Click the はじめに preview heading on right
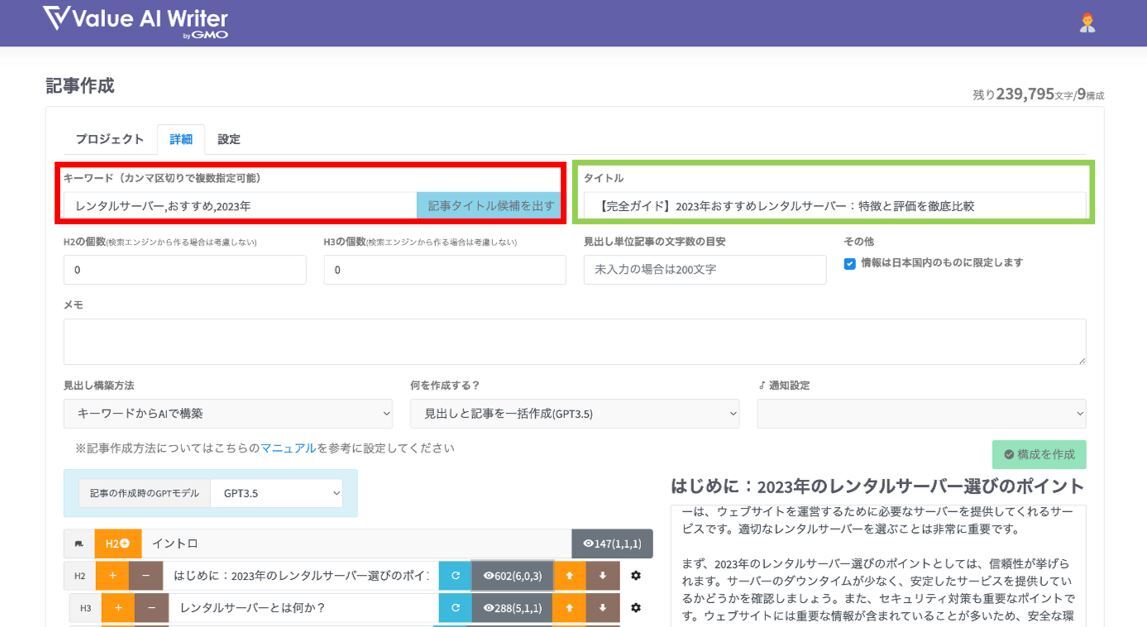 click(877, 487)
